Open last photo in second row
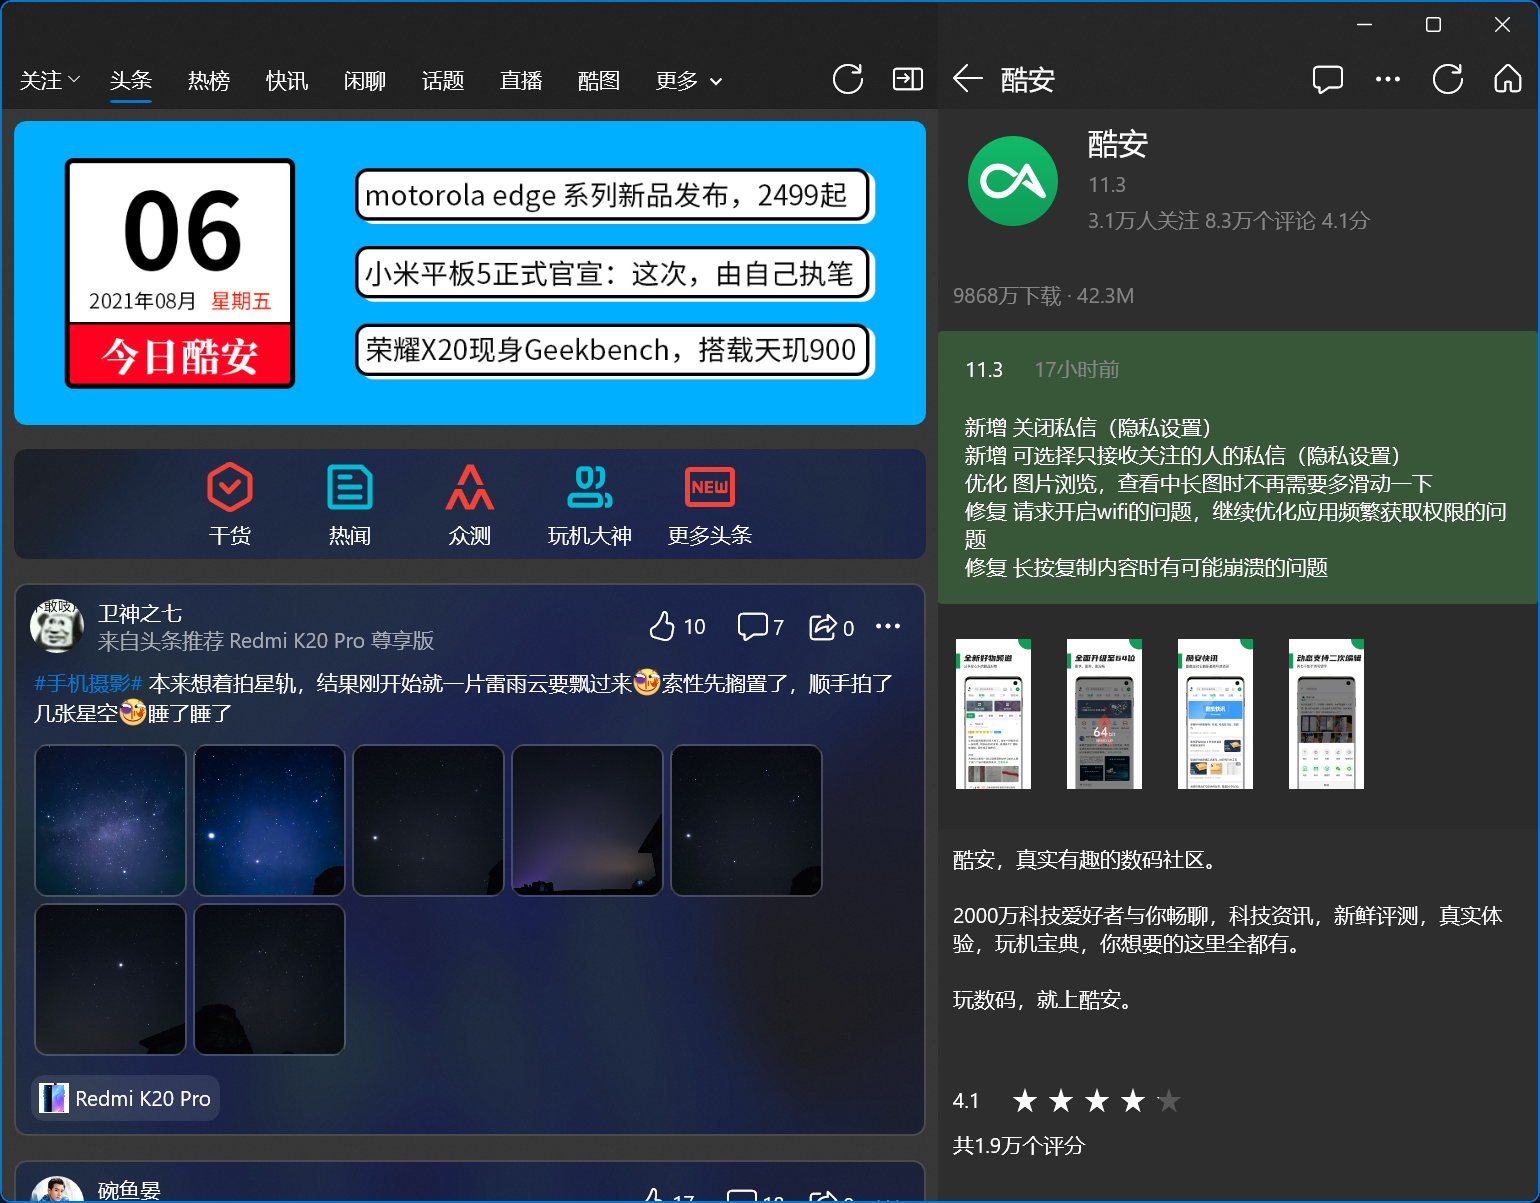Viewport: 1540px width, 1203px height. (269, 979)
